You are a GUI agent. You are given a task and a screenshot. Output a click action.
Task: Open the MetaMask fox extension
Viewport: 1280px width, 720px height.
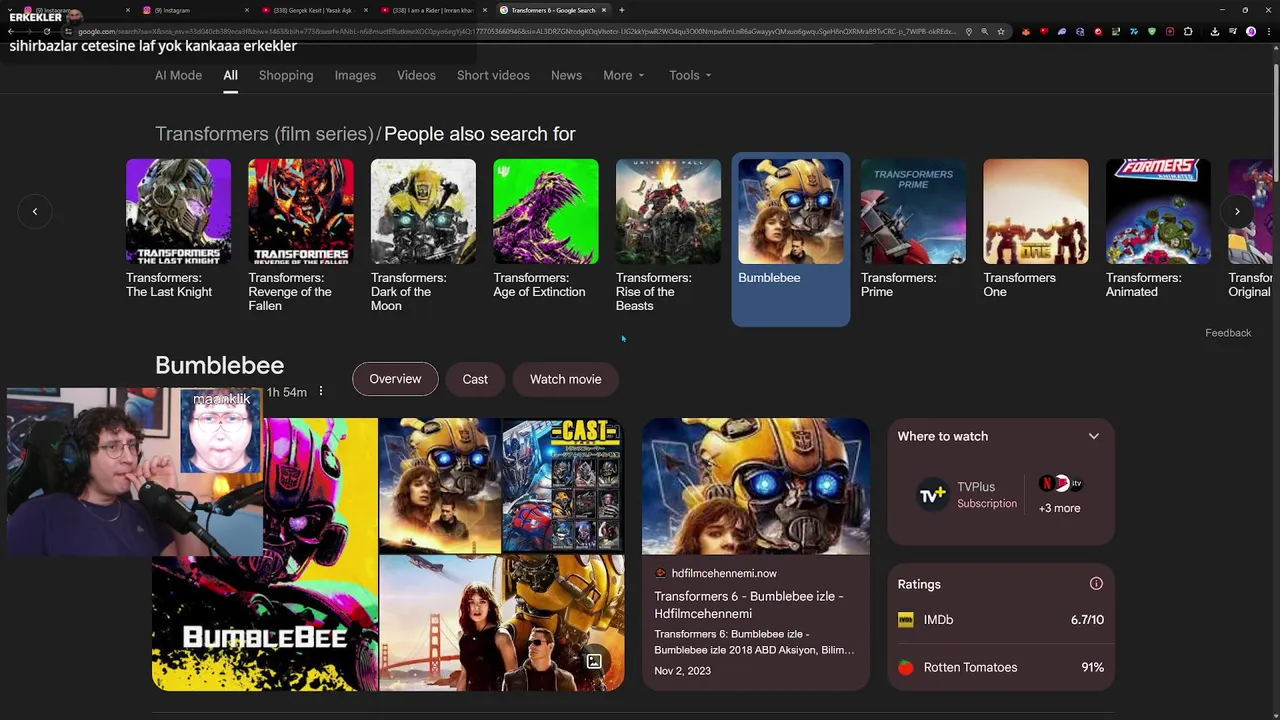(1026, 32)
